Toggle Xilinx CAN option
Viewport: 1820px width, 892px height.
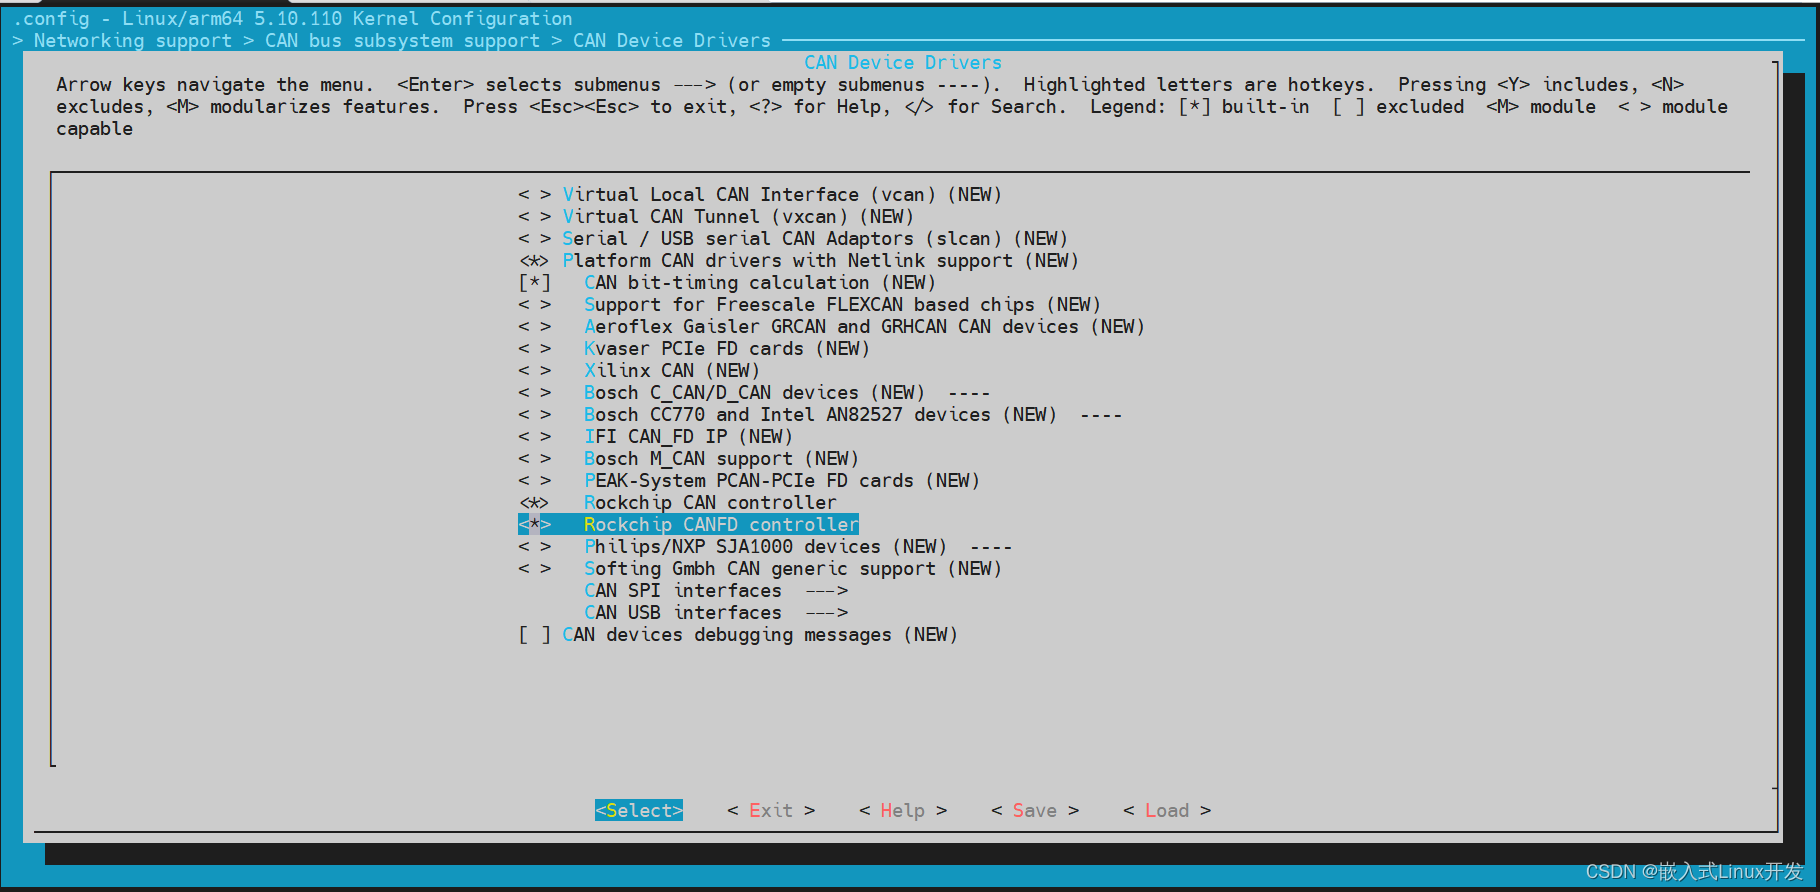point(639,371)
